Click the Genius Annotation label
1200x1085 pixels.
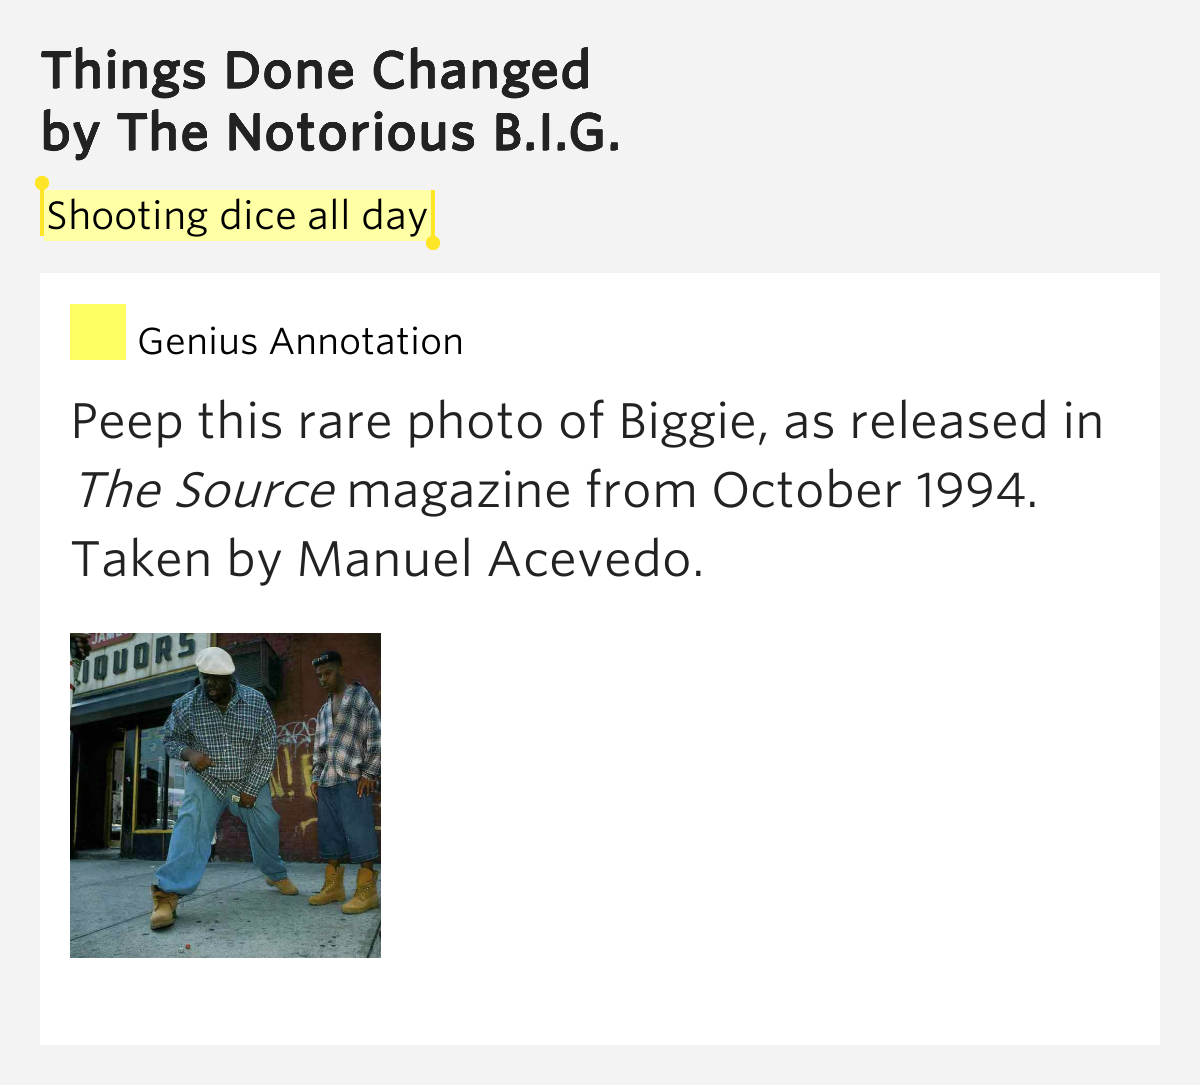300,342
